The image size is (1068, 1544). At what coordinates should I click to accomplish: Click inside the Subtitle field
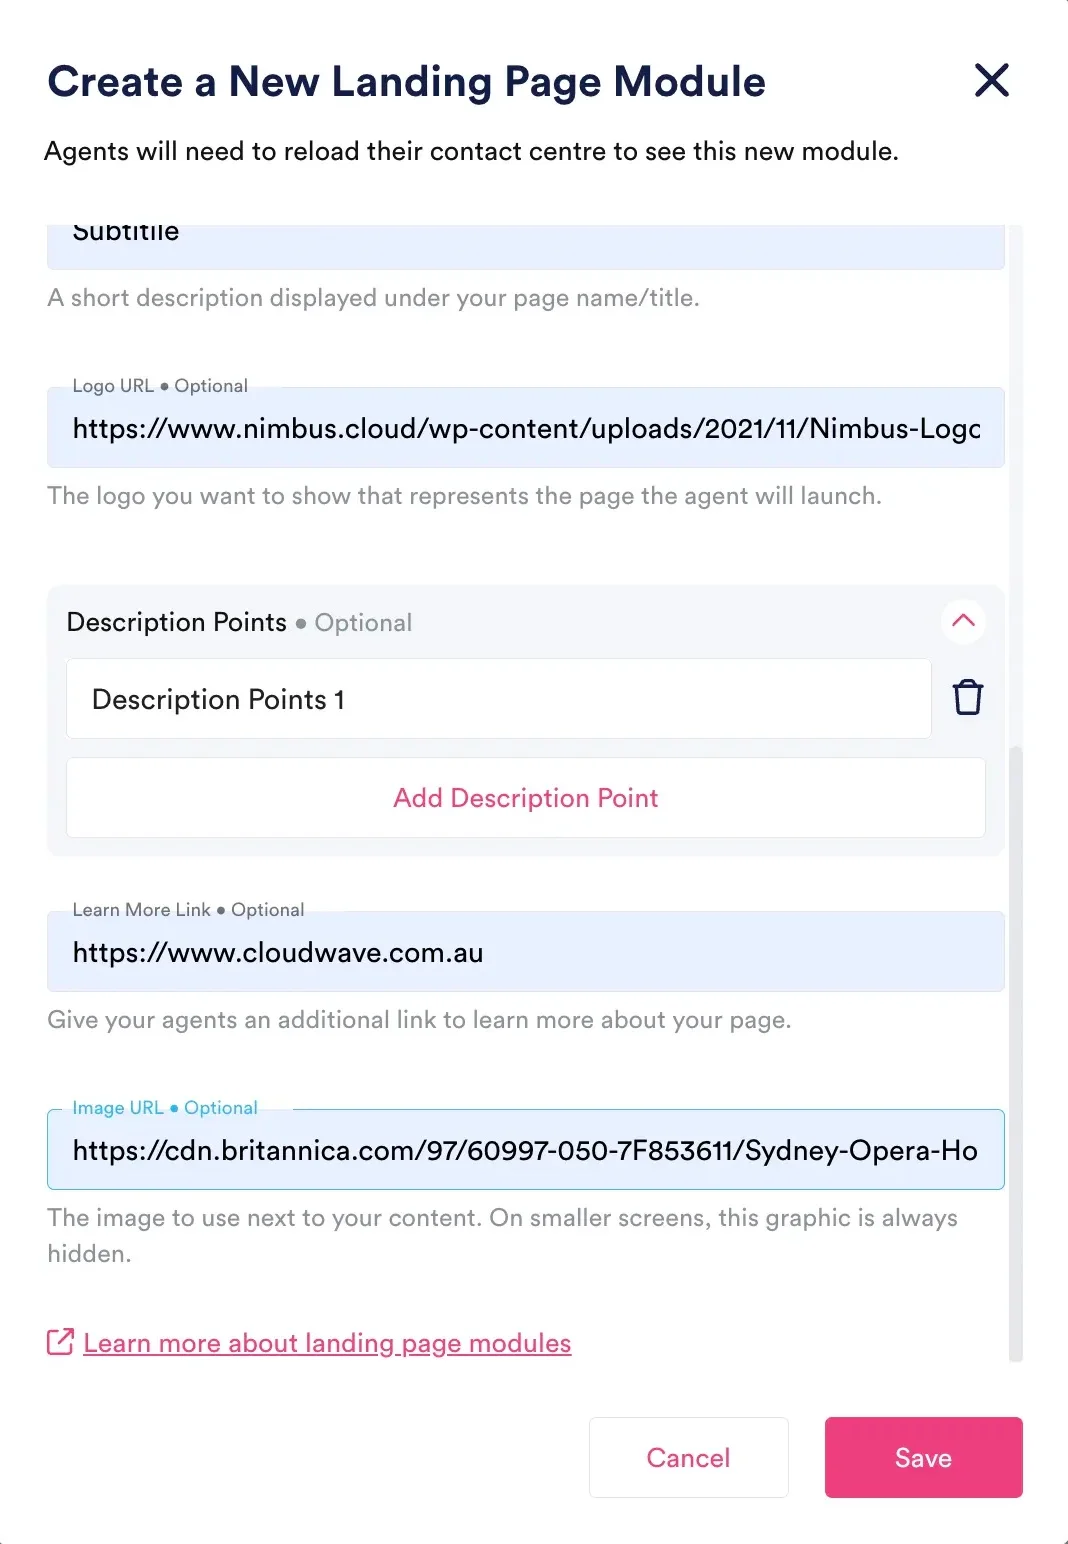pos(525,238)
